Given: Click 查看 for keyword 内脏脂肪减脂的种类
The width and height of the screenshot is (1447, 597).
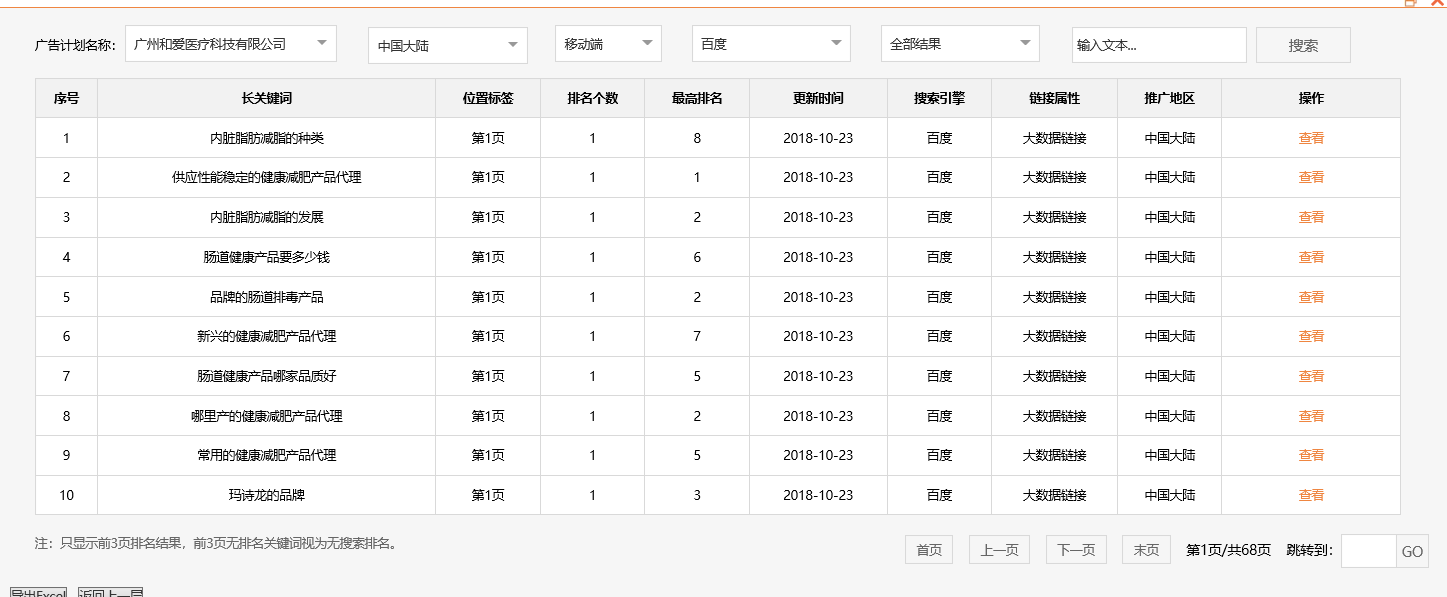Looking at the screenshot, I should pyautogui.click(x=1310, y=137).
